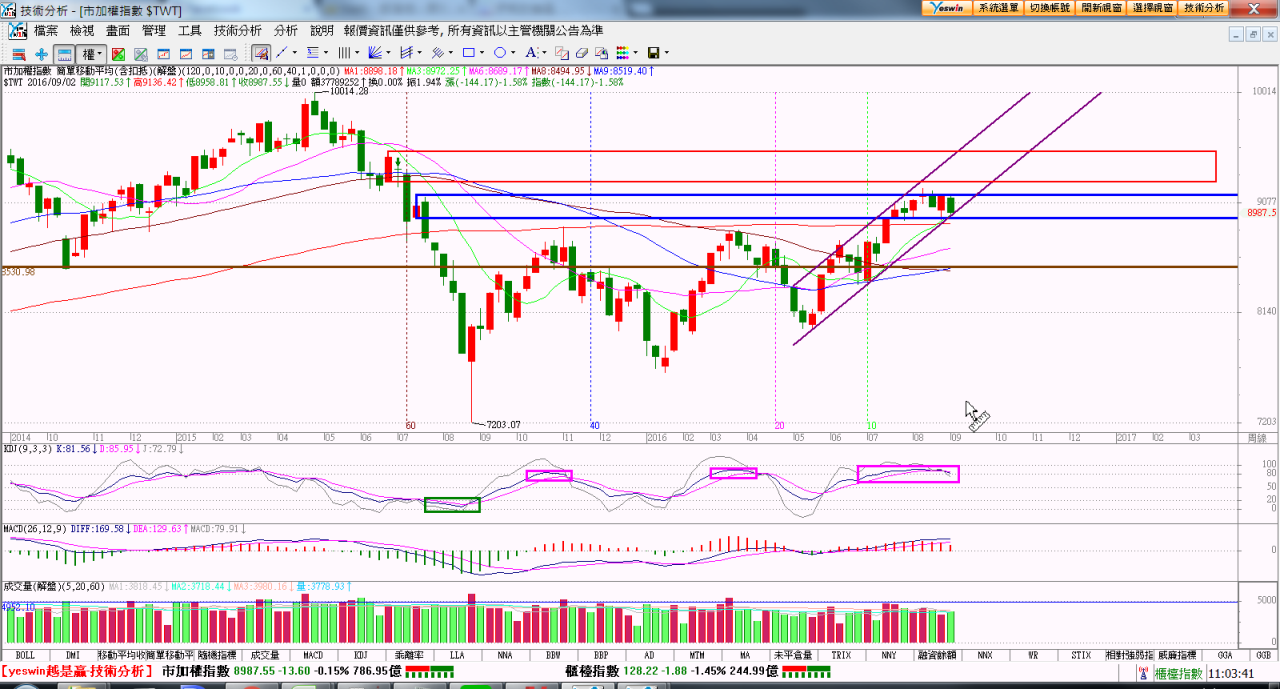
Task: Select the ellipse drawing tool
Action: coord(500,53)
